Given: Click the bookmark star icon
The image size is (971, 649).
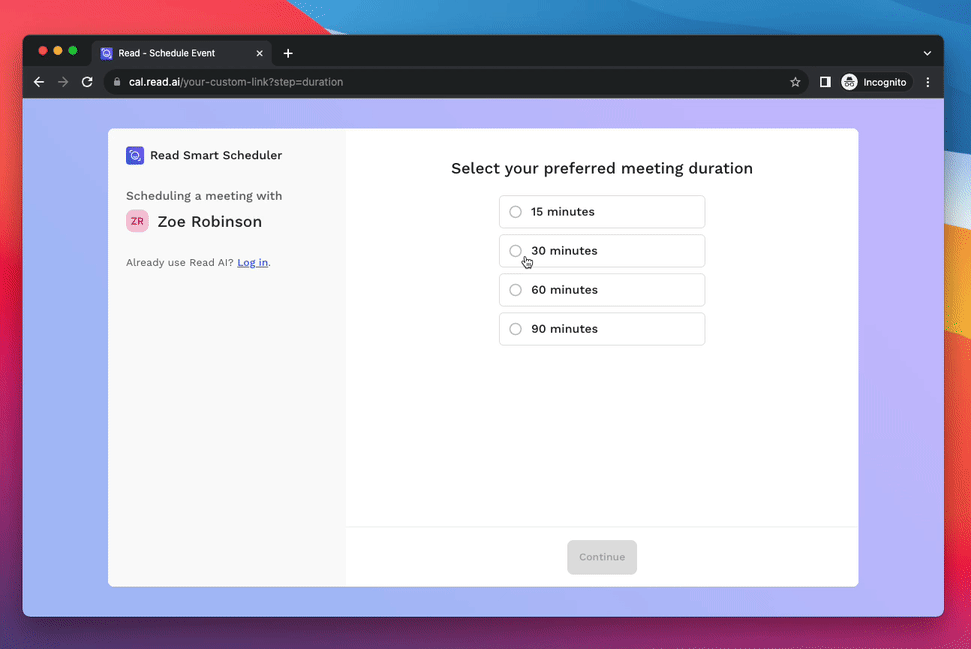Looking at the screenshot, I should [795, 82].
